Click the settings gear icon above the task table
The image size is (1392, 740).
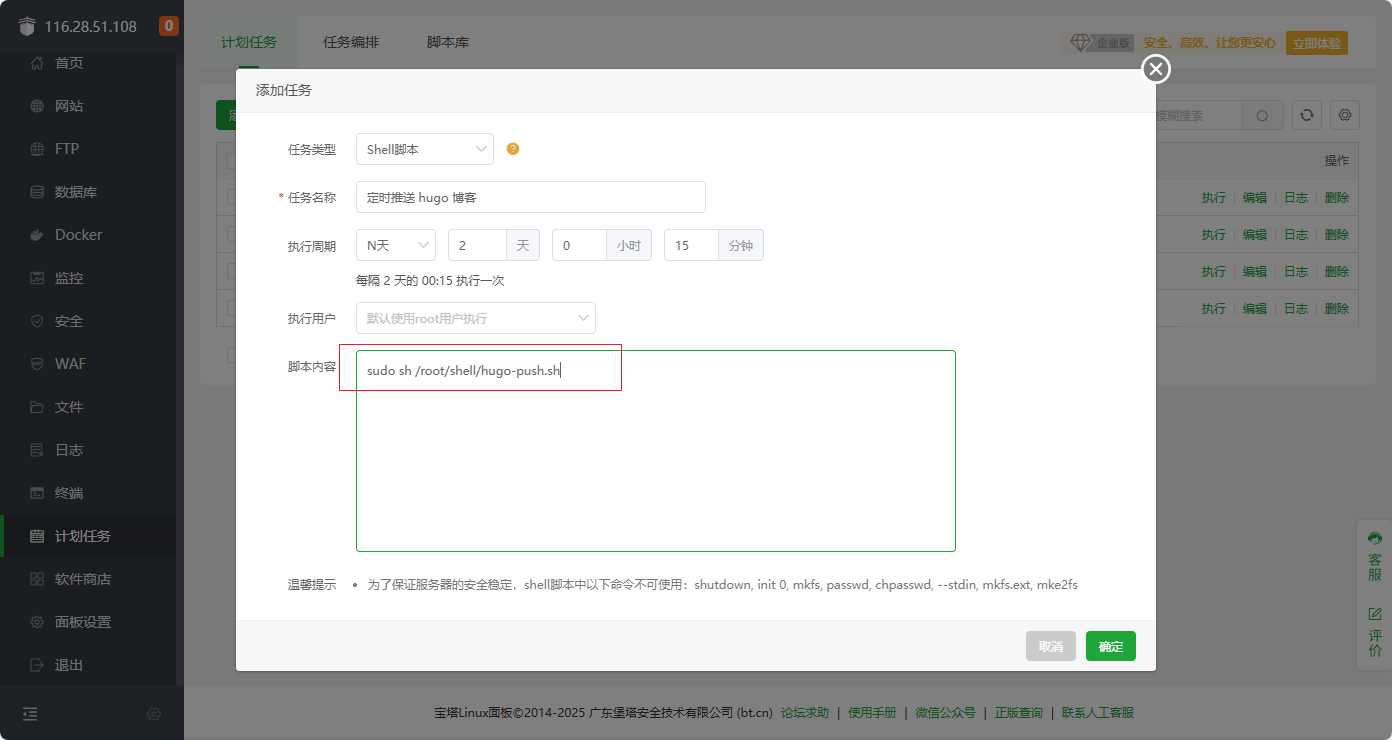click(1345, 115)
